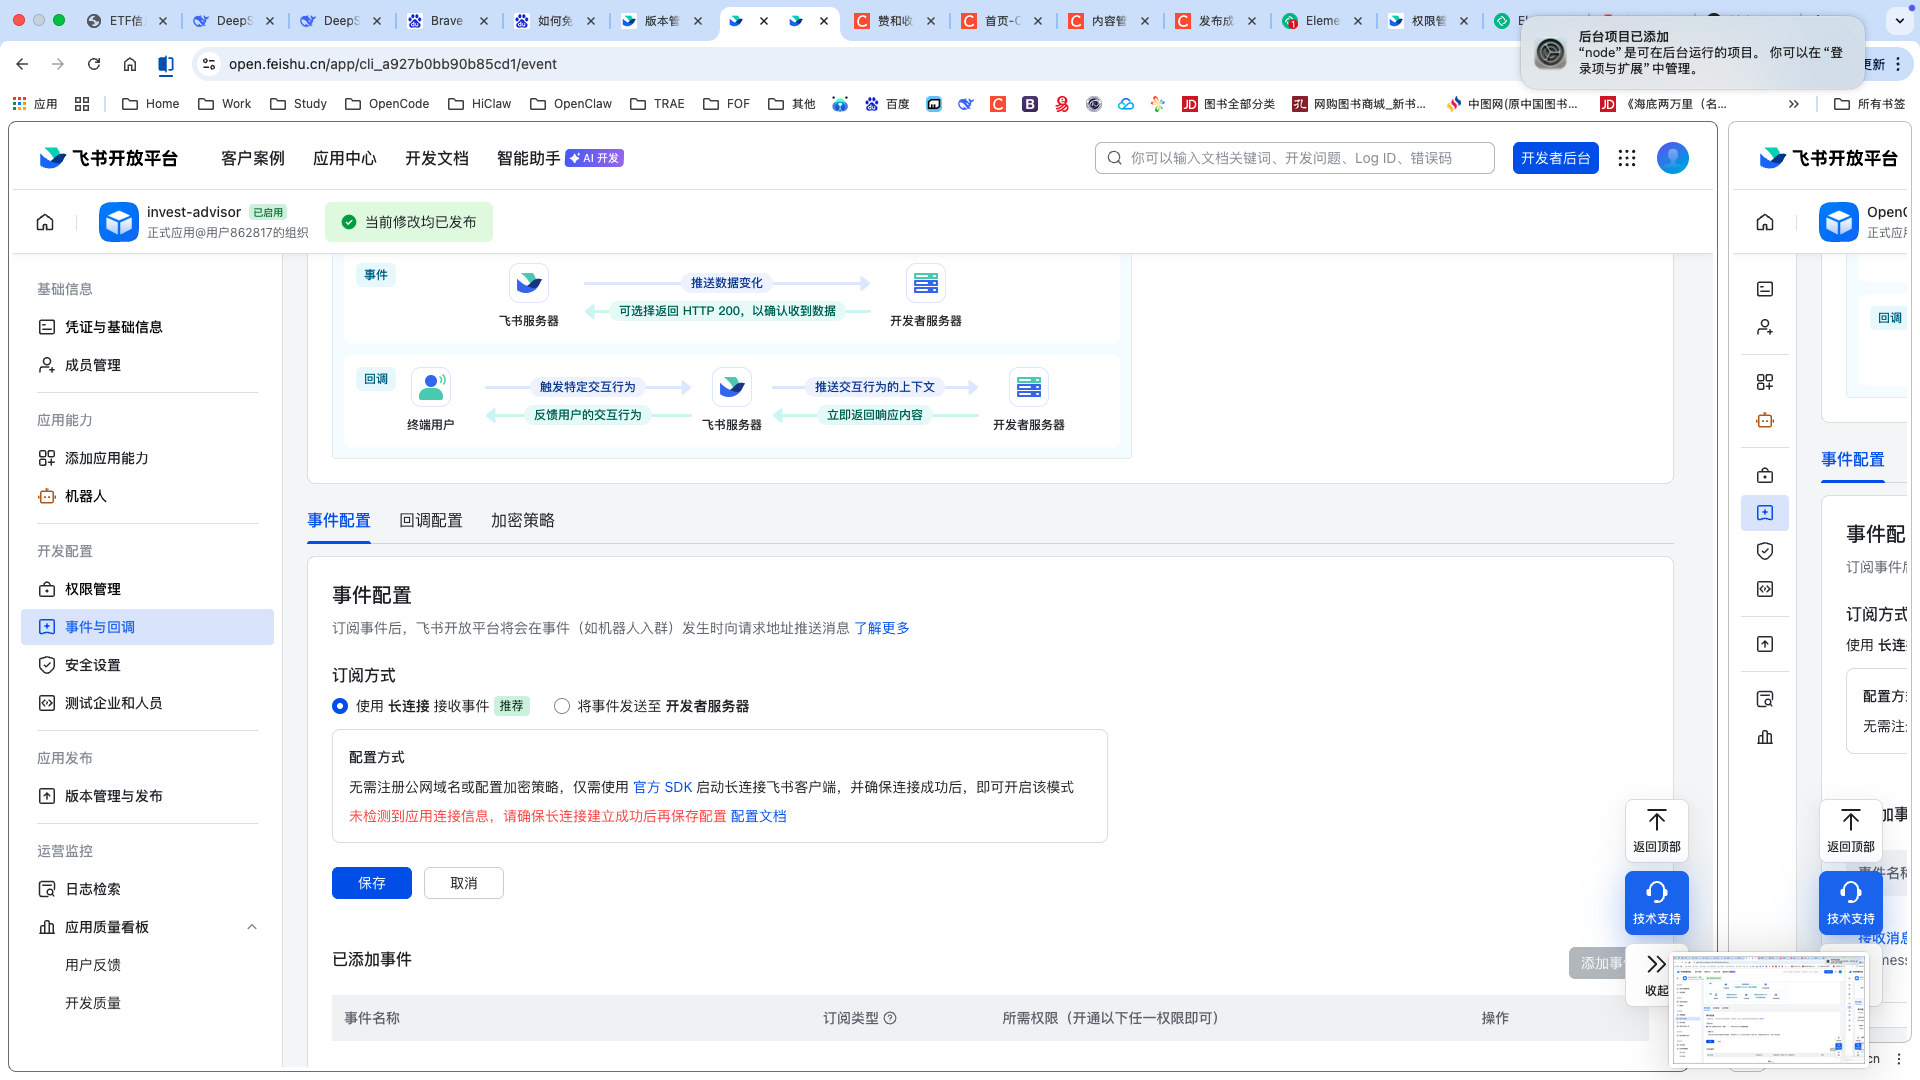Open the 开发文档 menu in top navigation

pos(436,157)
